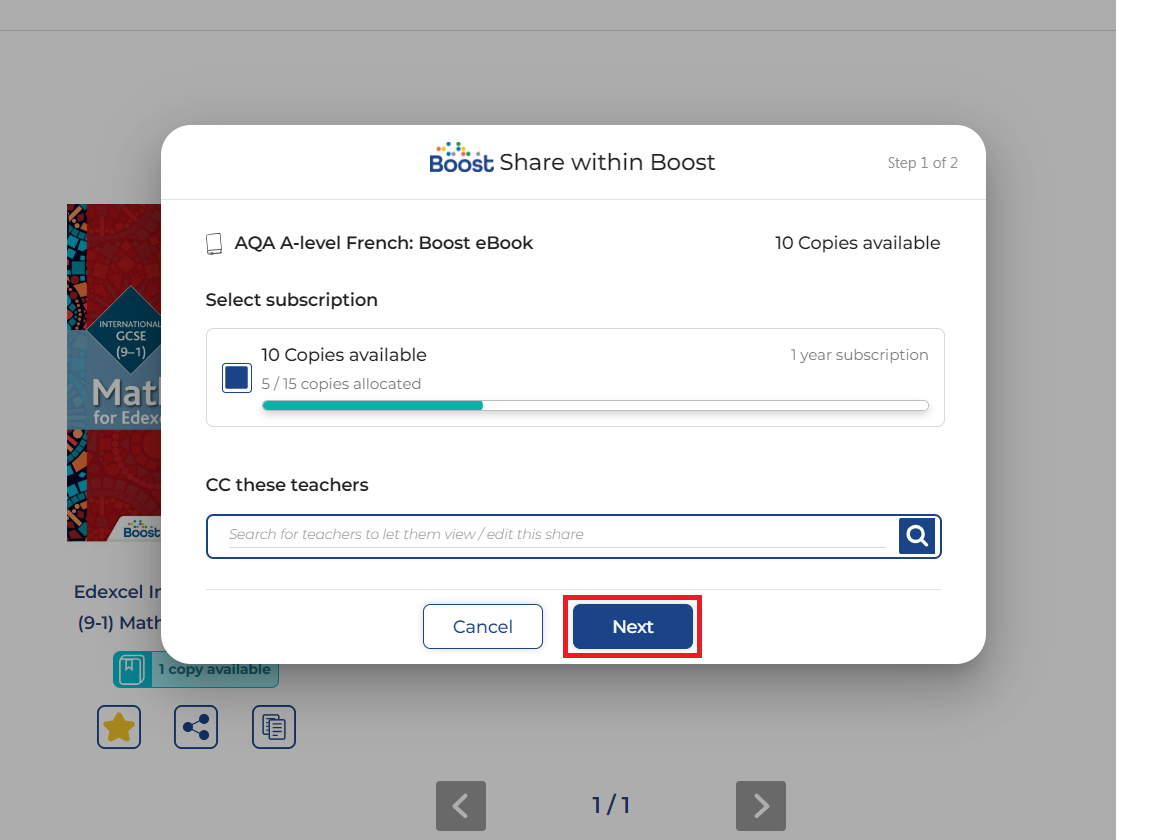Screen dimensions: 1152x840
Task: Click the copies allocated progress bar
Action: [x=595, y=405]
